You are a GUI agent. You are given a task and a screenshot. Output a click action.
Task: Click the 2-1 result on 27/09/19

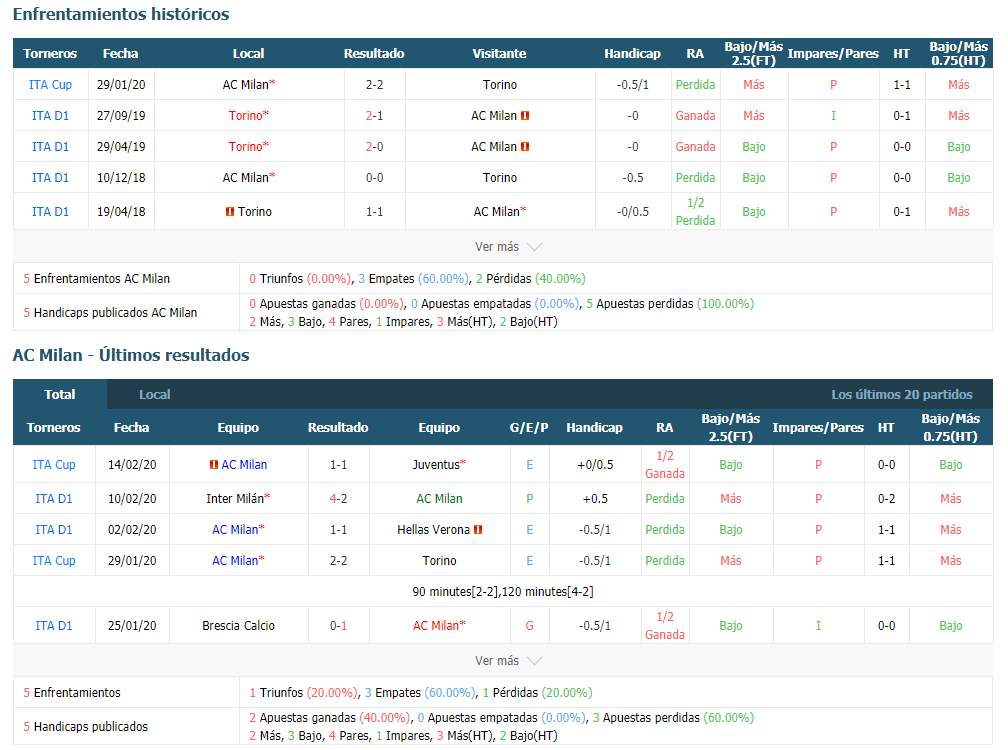[x=374, y=116]
